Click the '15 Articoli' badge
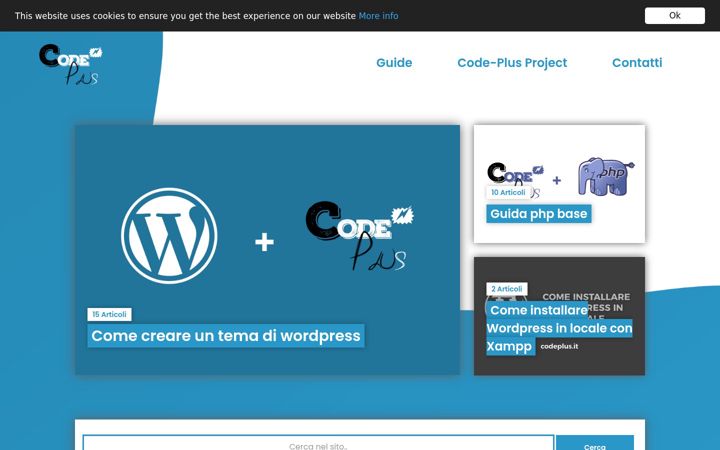 point(109,315)
